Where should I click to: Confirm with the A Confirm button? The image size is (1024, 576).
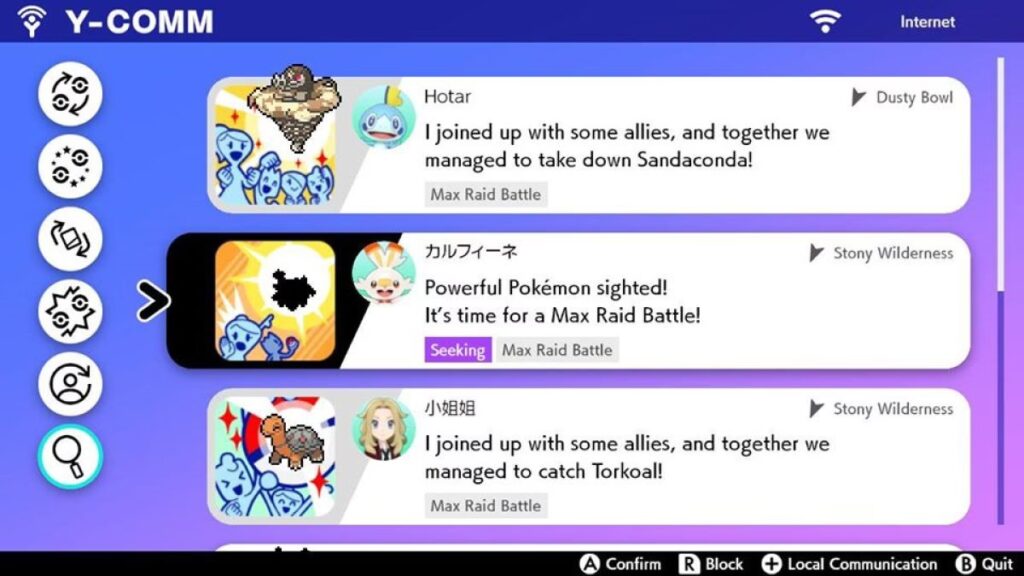620,564
